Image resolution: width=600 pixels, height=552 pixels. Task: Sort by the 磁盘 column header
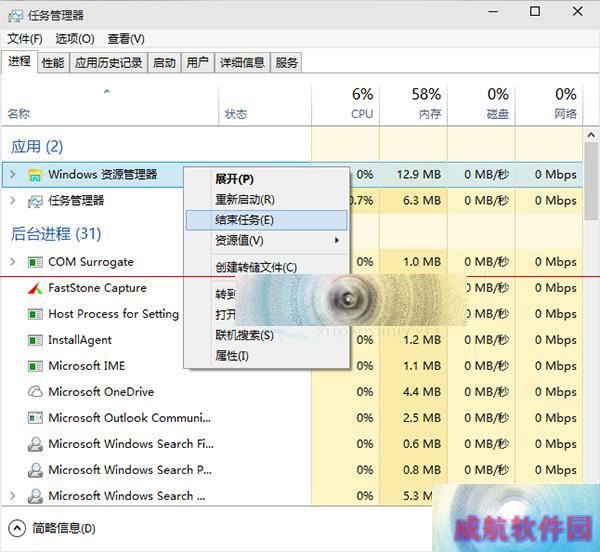tap(497, 114)
